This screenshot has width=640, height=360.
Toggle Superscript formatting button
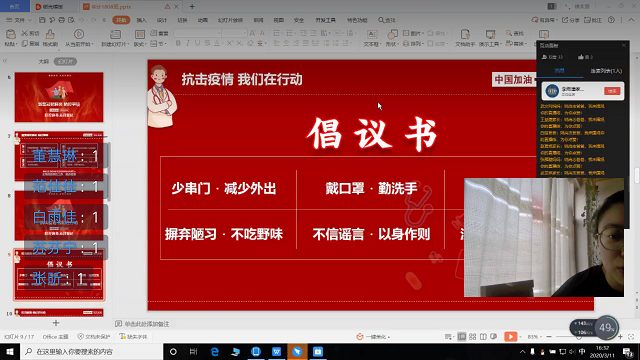[229, 43]
